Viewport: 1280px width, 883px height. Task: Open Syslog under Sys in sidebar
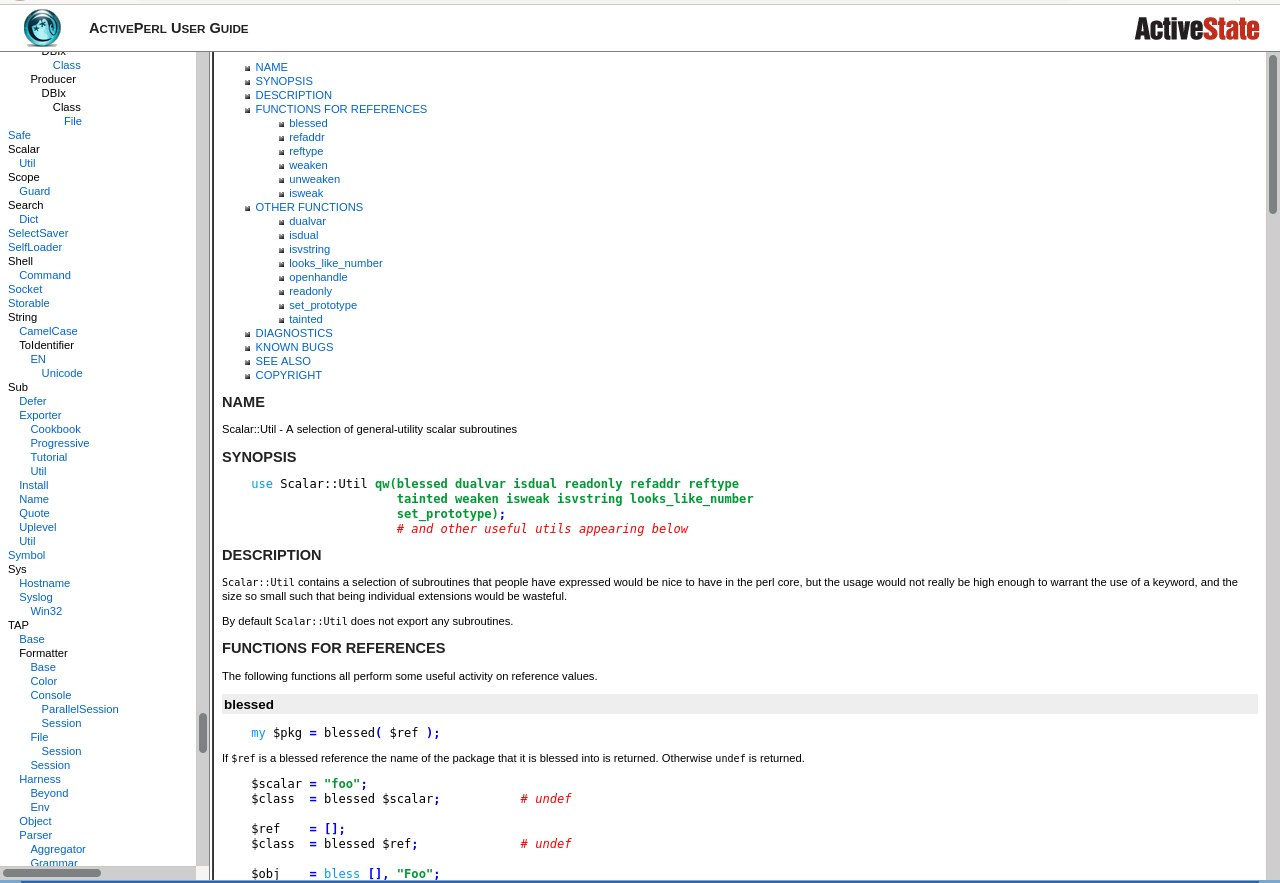point(35,597)
